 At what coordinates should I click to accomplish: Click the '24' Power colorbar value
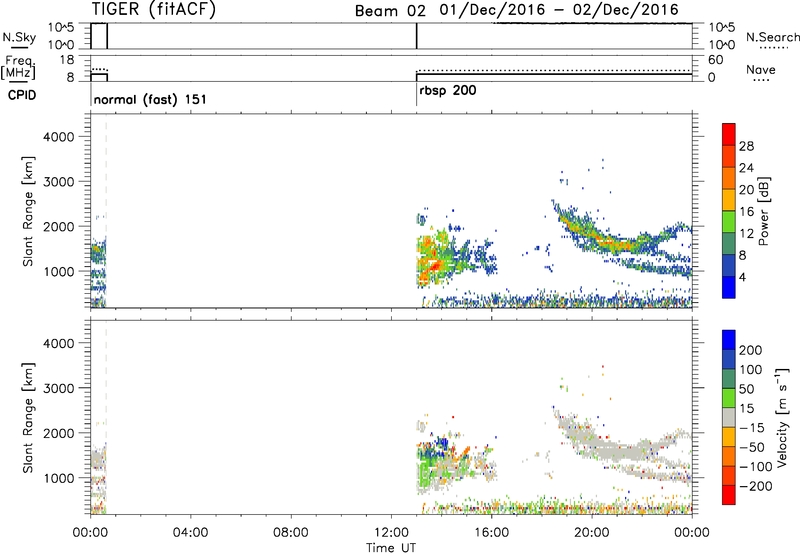point(746,168)
